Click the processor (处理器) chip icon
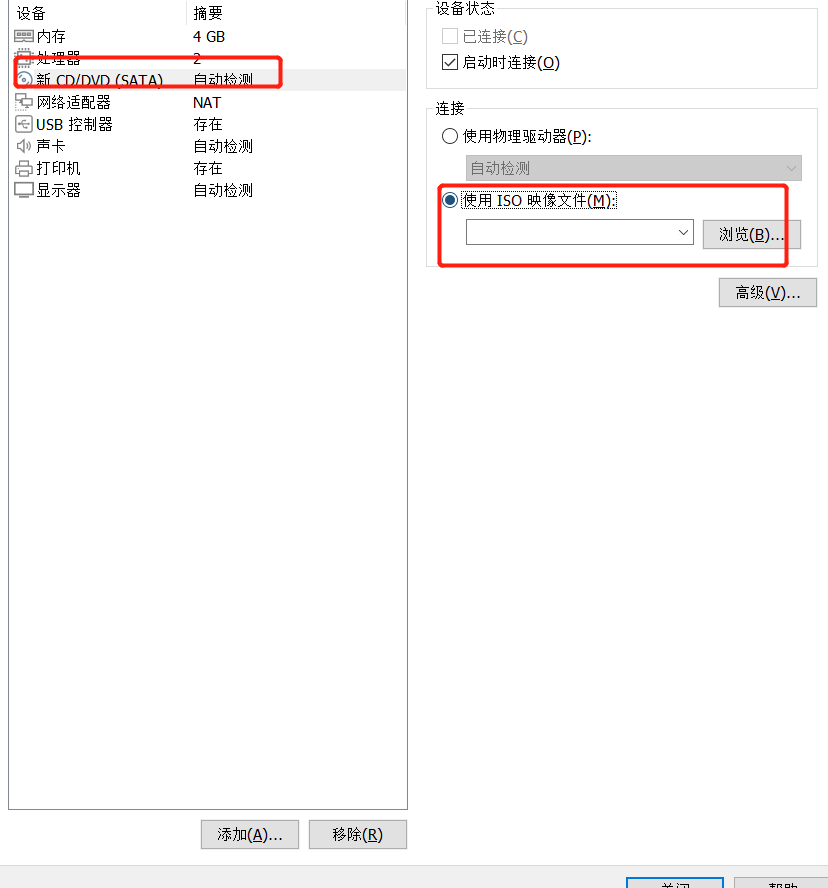The height and width of the screenshot is (888, 828). pos(23,58)
